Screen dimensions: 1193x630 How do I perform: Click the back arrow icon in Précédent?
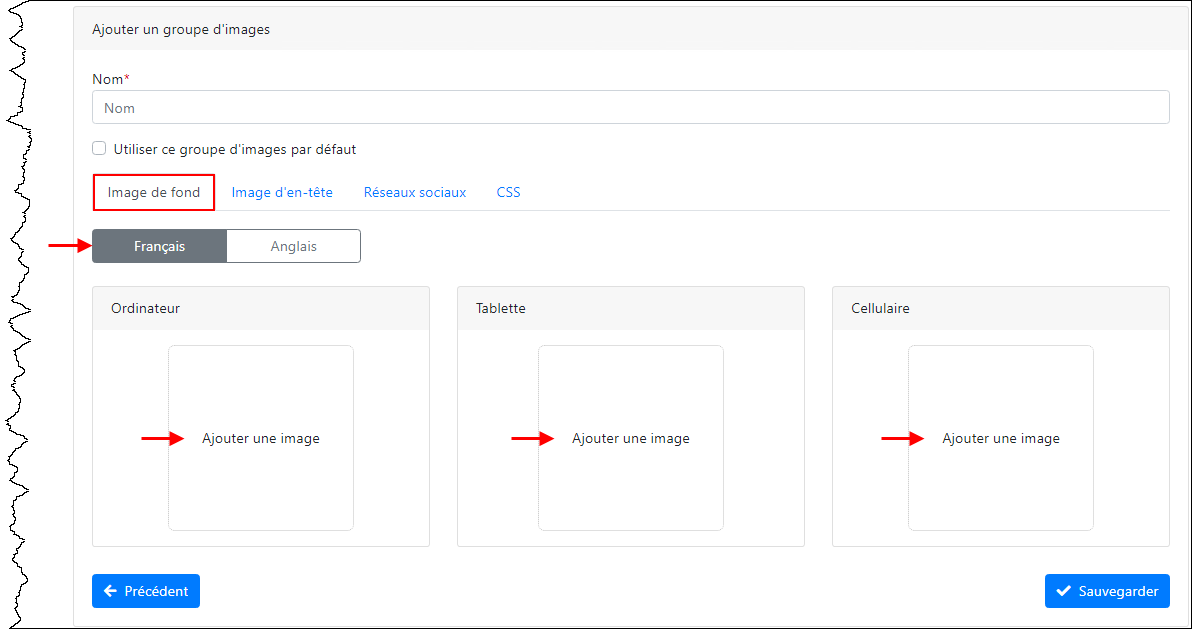(x=112, y=591)
